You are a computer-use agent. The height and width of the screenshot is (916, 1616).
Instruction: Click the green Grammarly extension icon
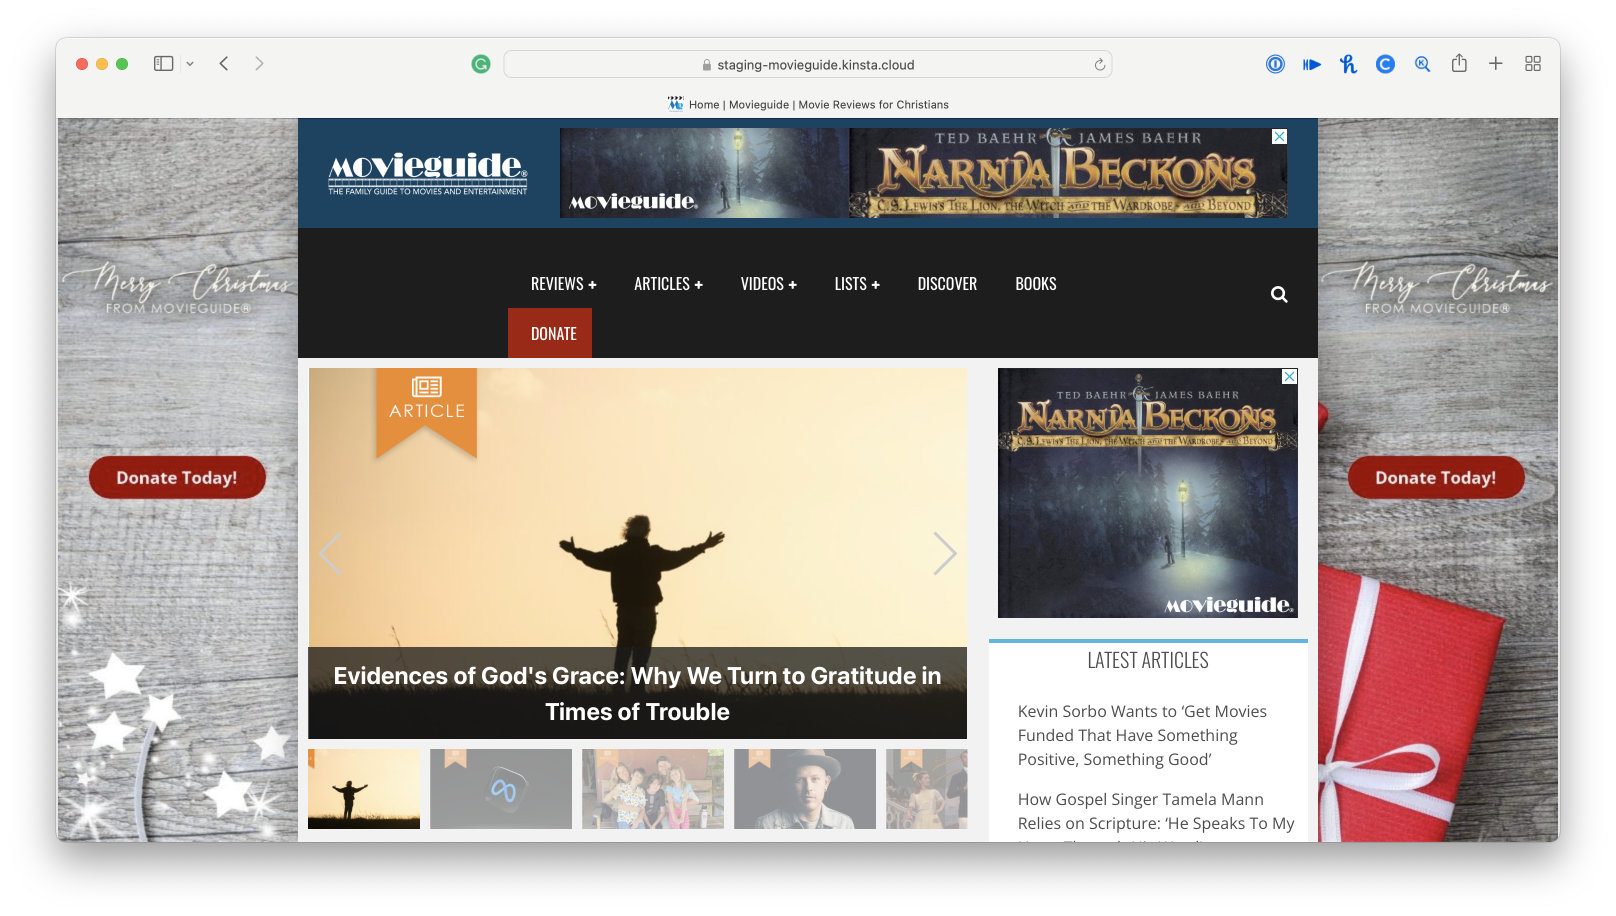tap(481, 64)
